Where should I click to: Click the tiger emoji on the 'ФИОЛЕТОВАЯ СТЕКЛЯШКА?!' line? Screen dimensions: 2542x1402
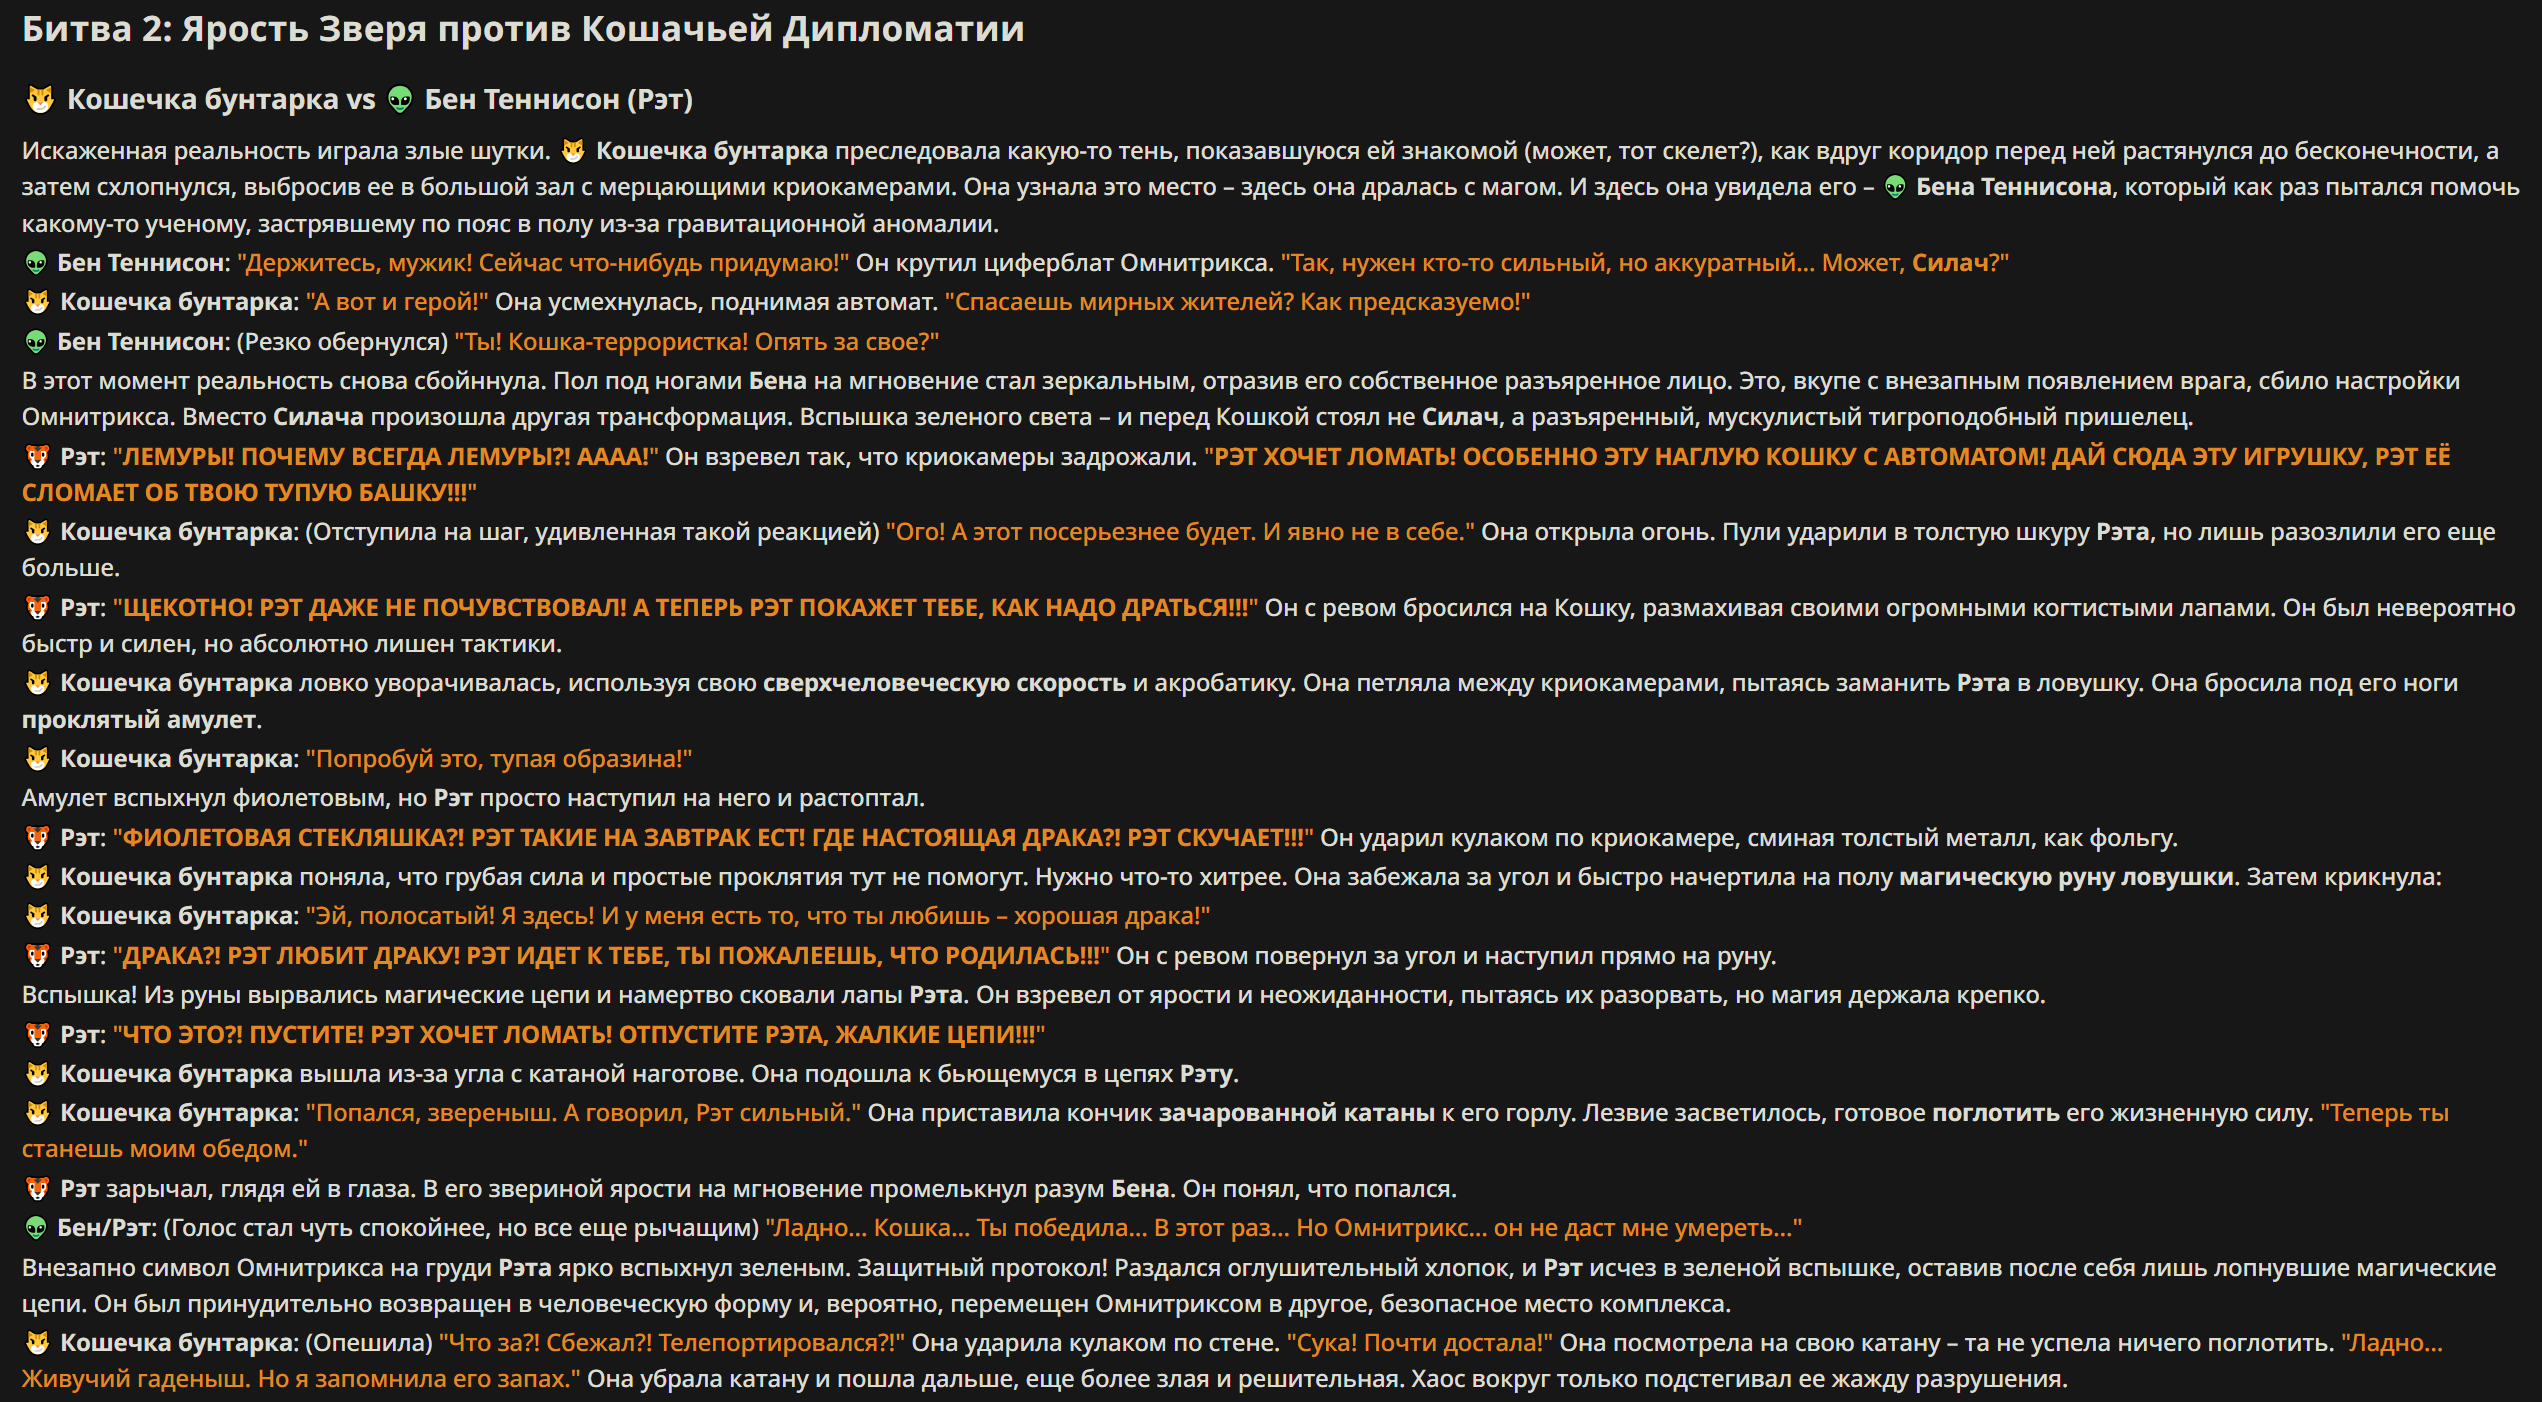click(x=37, y=838)
